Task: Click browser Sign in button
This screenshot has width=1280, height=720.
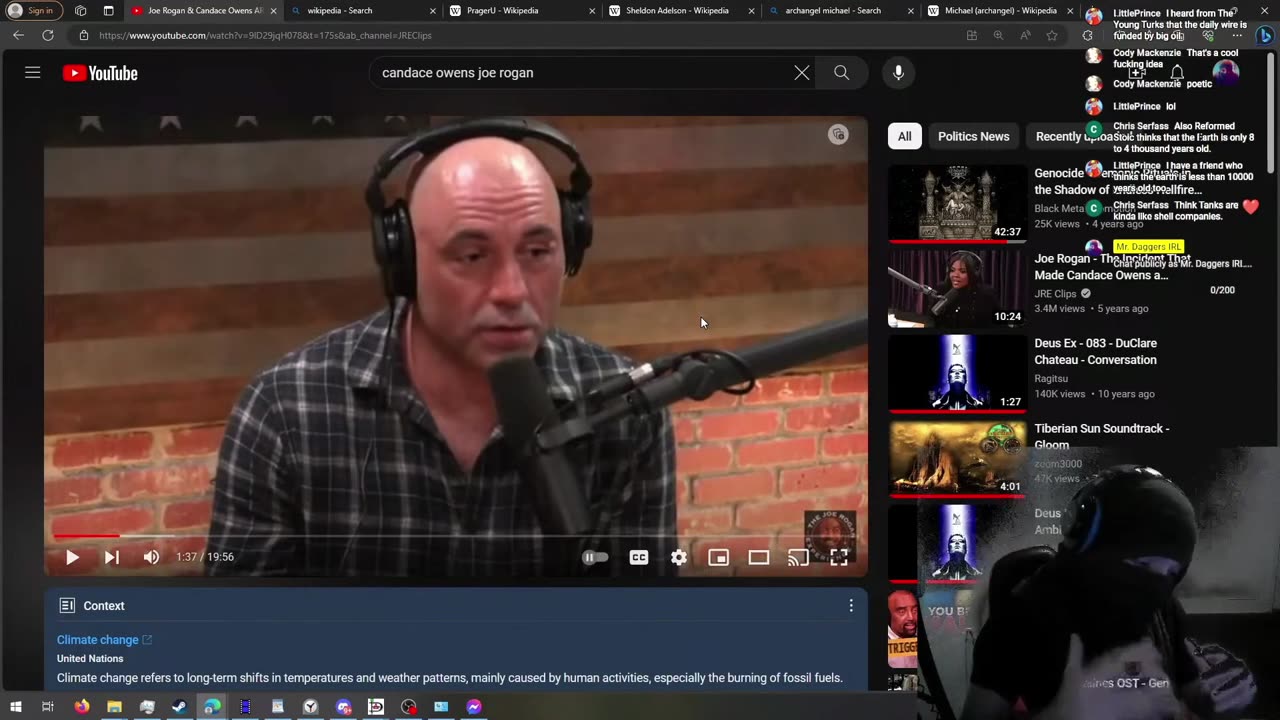Action: 33,11
